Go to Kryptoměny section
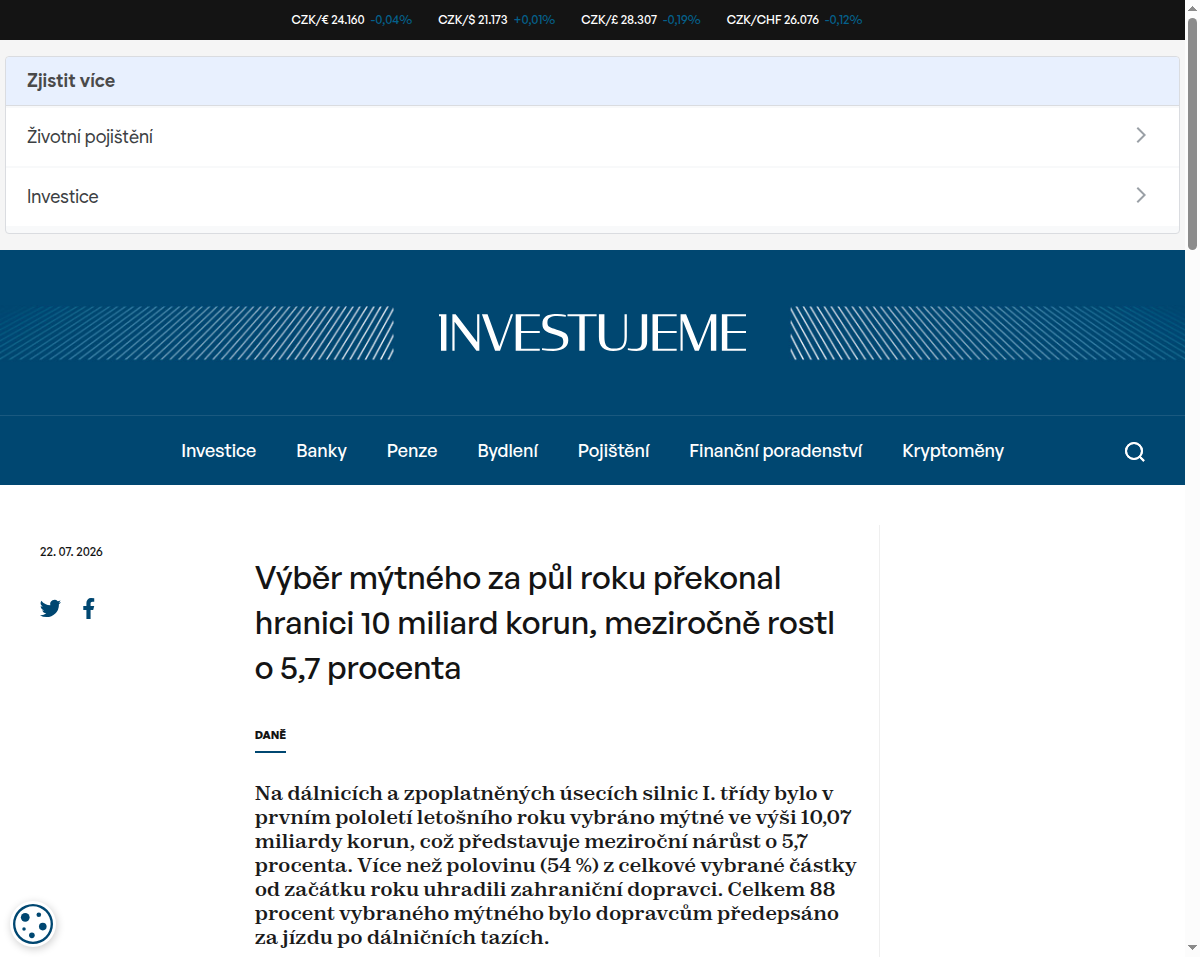The image size is (1200, 957). (x=953, y=451)
